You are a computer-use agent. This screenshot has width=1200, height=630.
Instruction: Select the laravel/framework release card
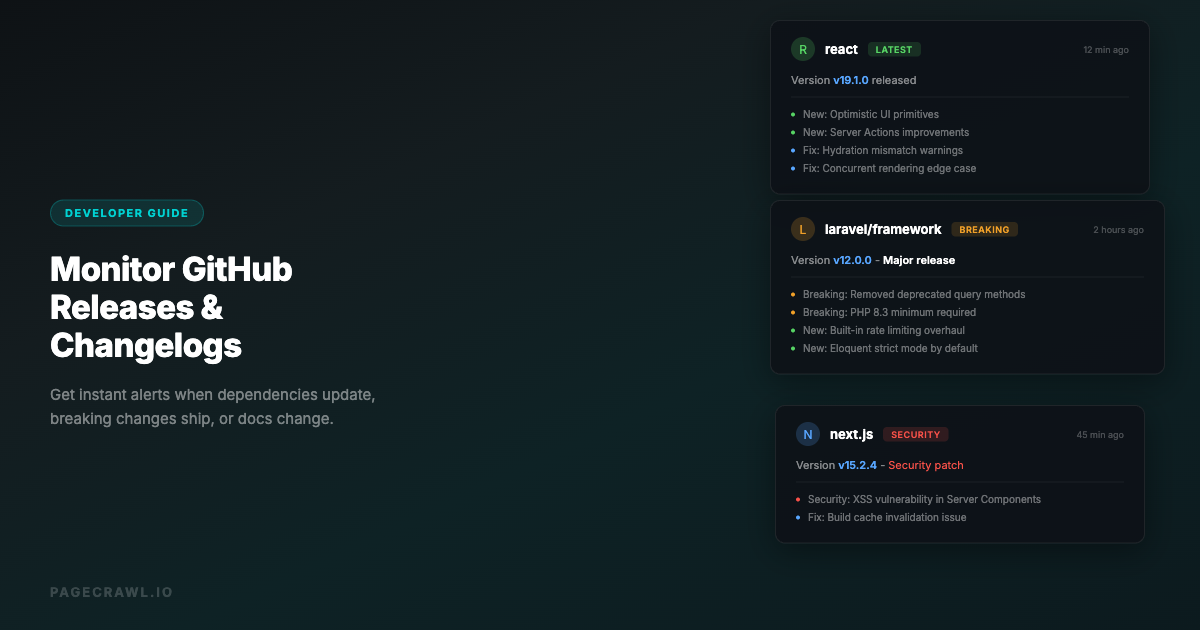[x=965, y=287]
